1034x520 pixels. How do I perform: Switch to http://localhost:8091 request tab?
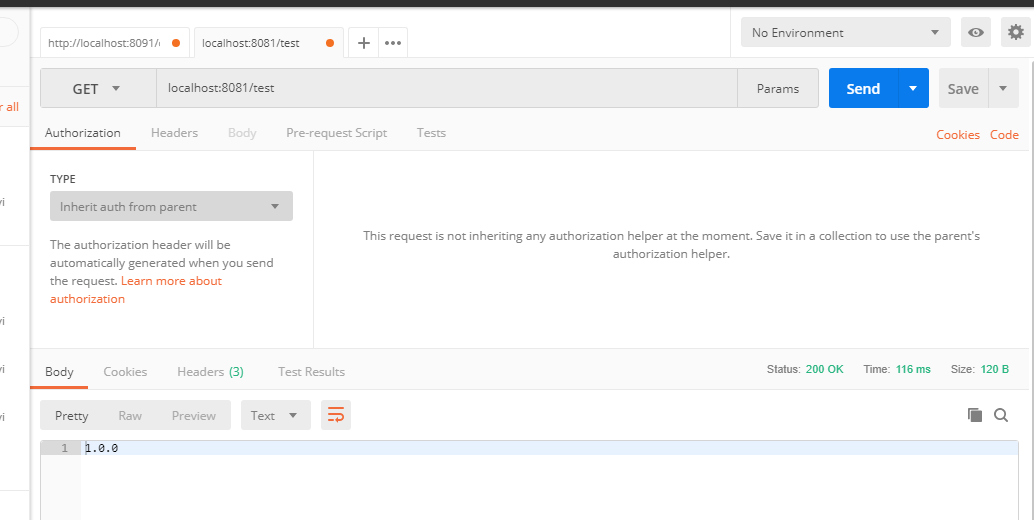115,43
